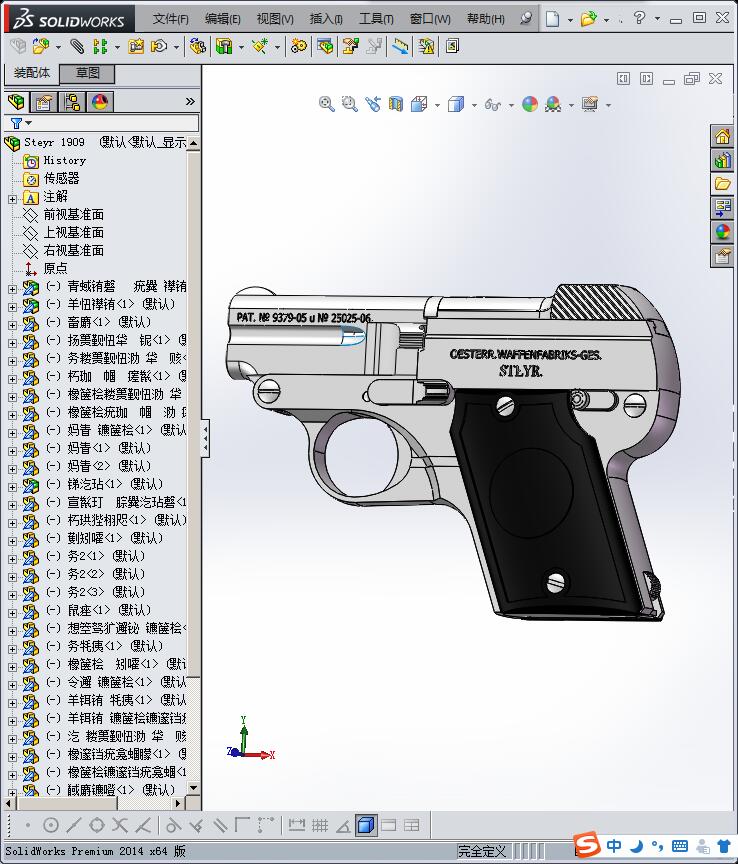Toggle quadrant snap in bottom toolbar
This screenshot has width=738, height=864.
[97, 825]
